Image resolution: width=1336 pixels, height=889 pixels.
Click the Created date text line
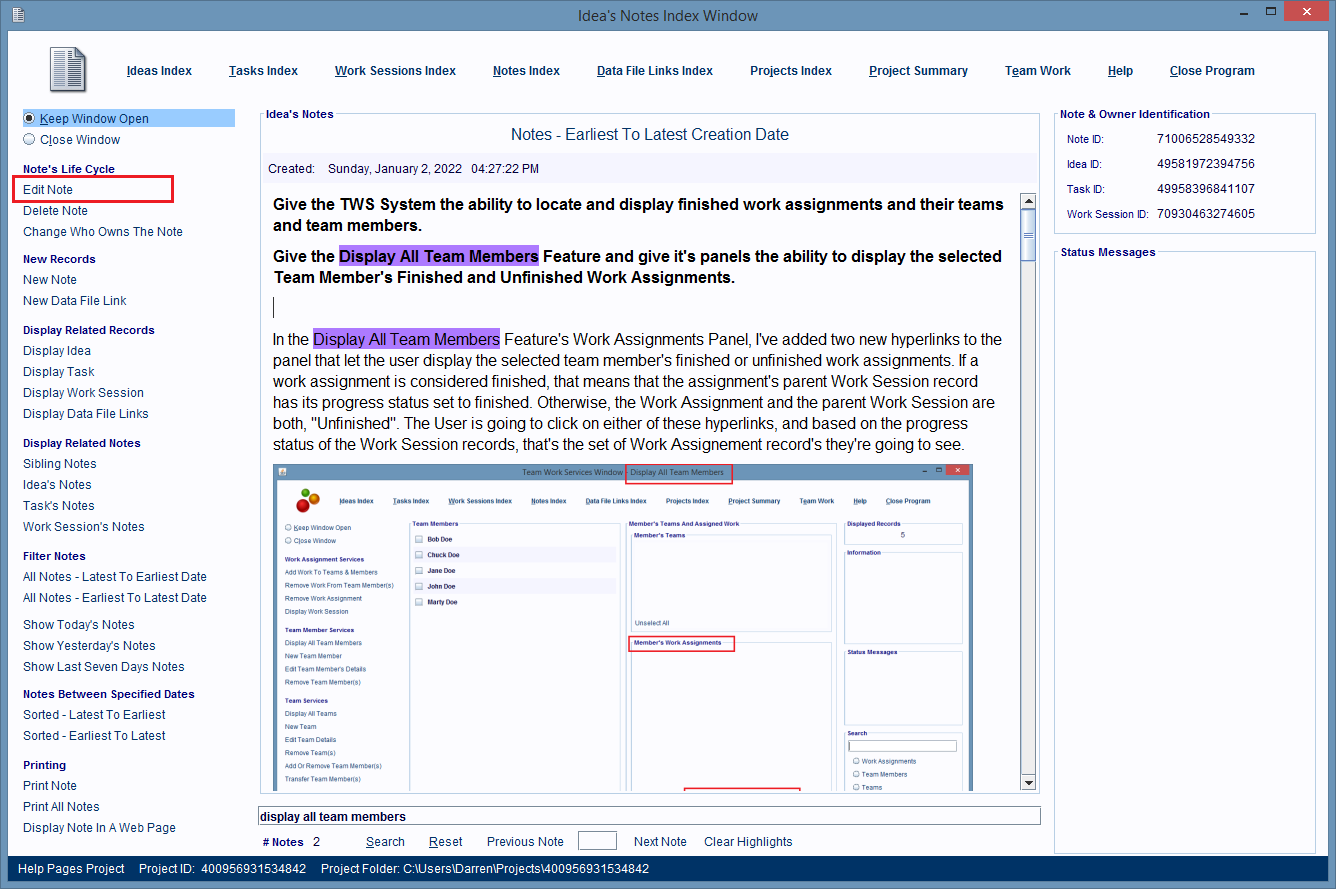(x=403, y=169)
